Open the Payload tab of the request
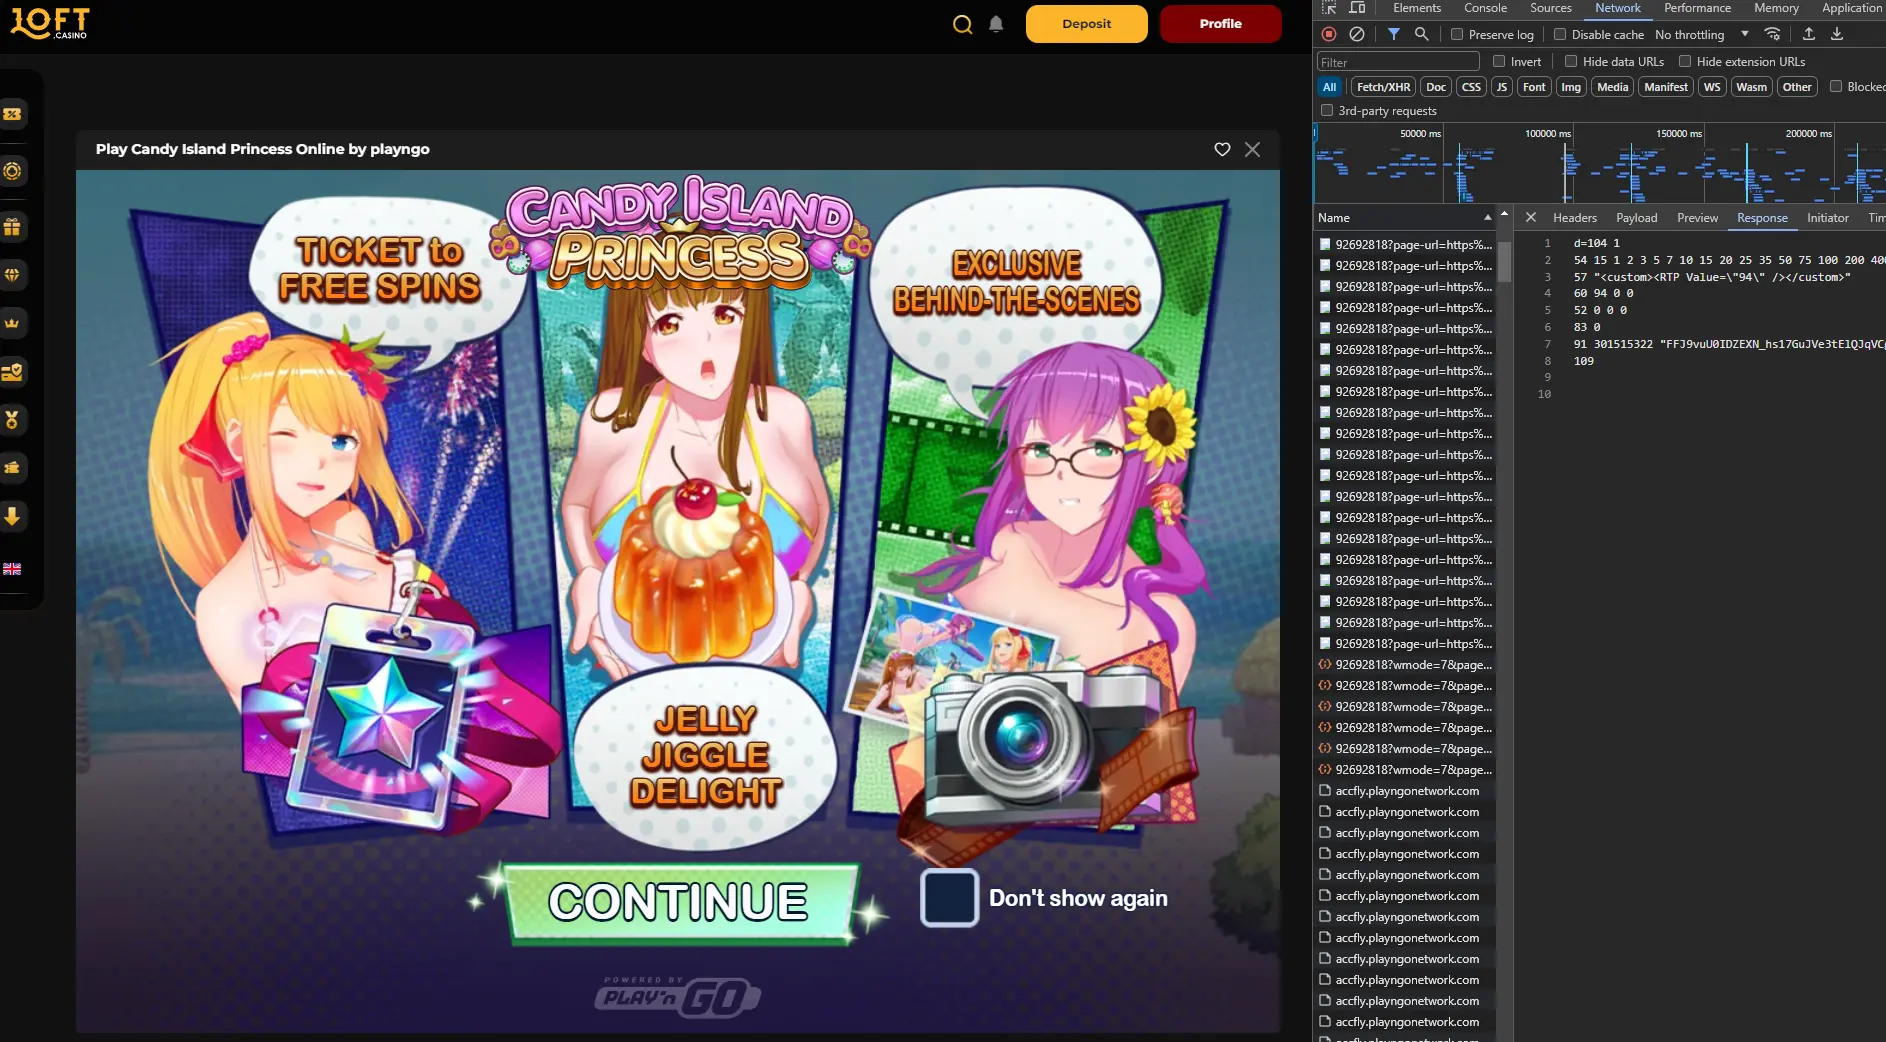This screenshot has height=1042, width=1886. pyautogui.click(x=1636, y=217)
